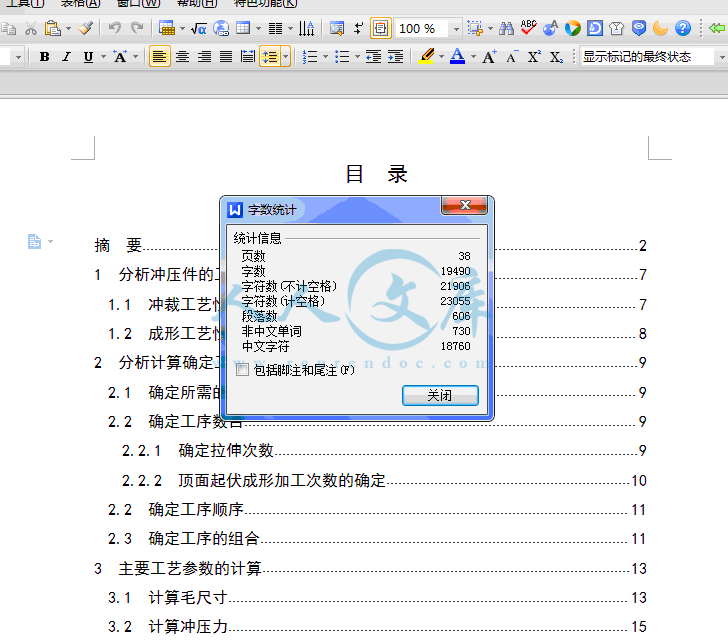The image size is (728, 640).
Task: Apply superscript formatting
Action: pyautogui.click(x=534, y=57)
